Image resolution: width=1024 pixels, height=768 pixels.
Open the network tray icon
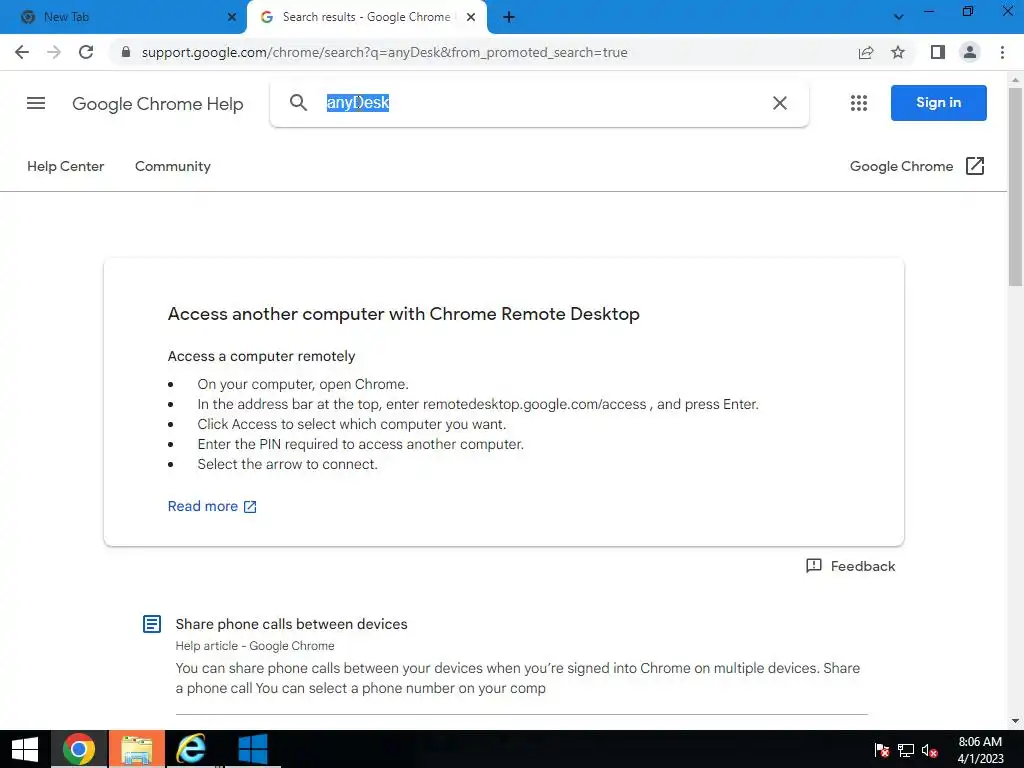tap(906, 750)
